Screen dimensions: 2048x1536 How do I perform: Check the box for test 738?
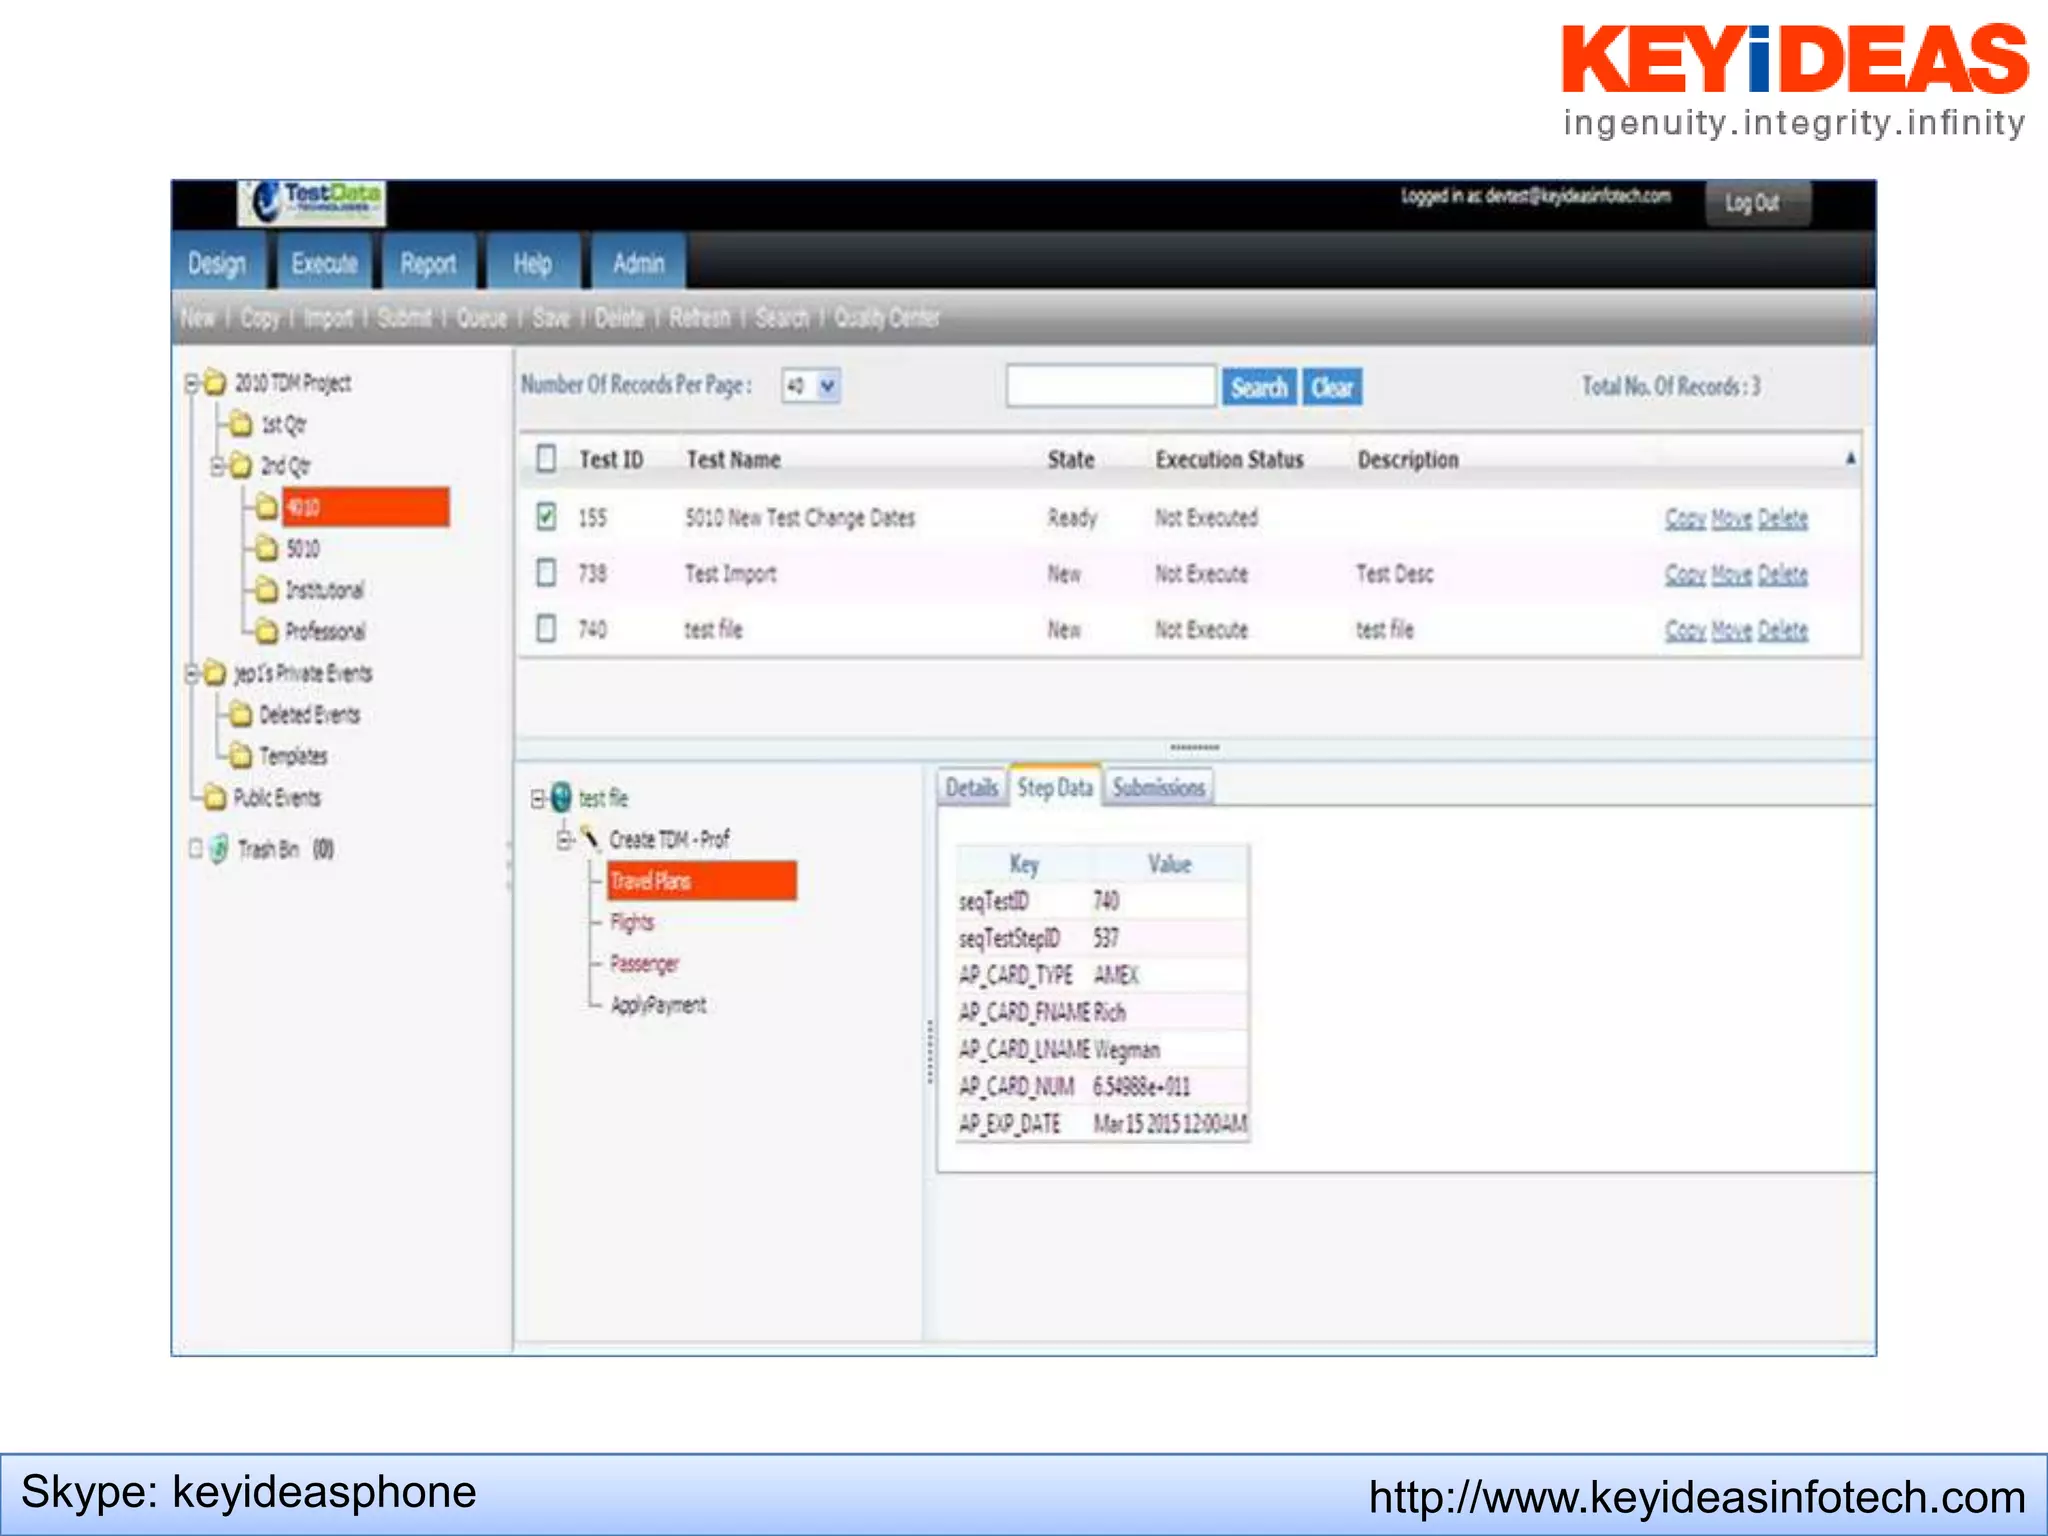coord(546,572)
